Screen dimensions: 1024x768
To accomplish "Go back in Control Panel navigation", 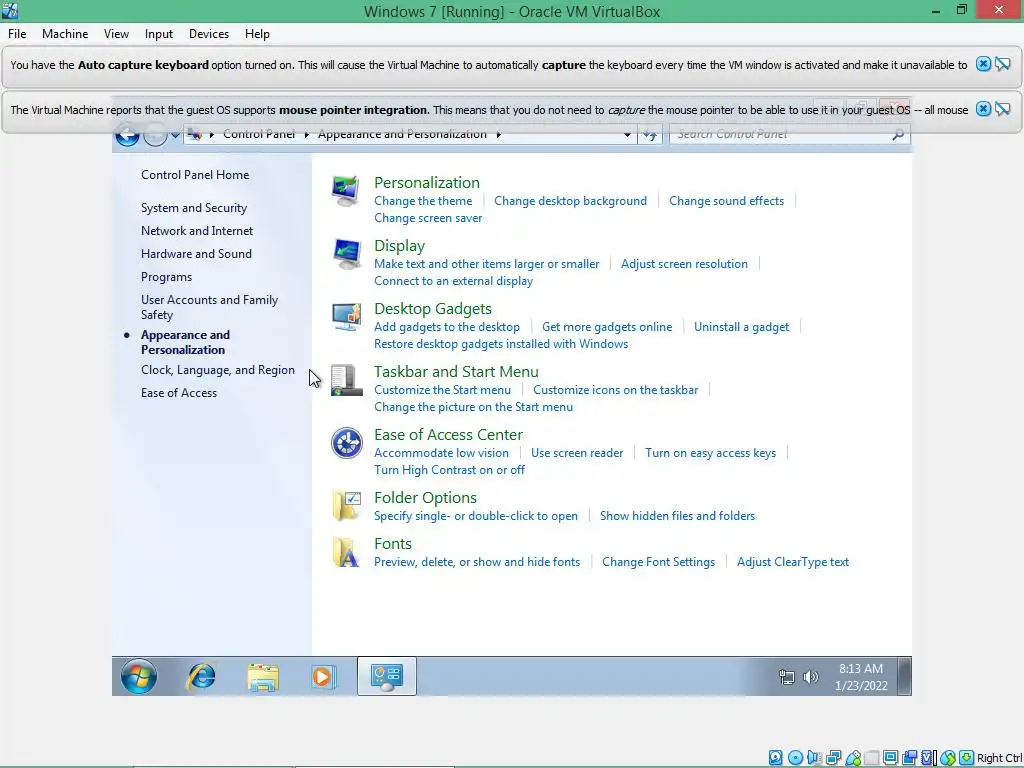I will [127, 135].
